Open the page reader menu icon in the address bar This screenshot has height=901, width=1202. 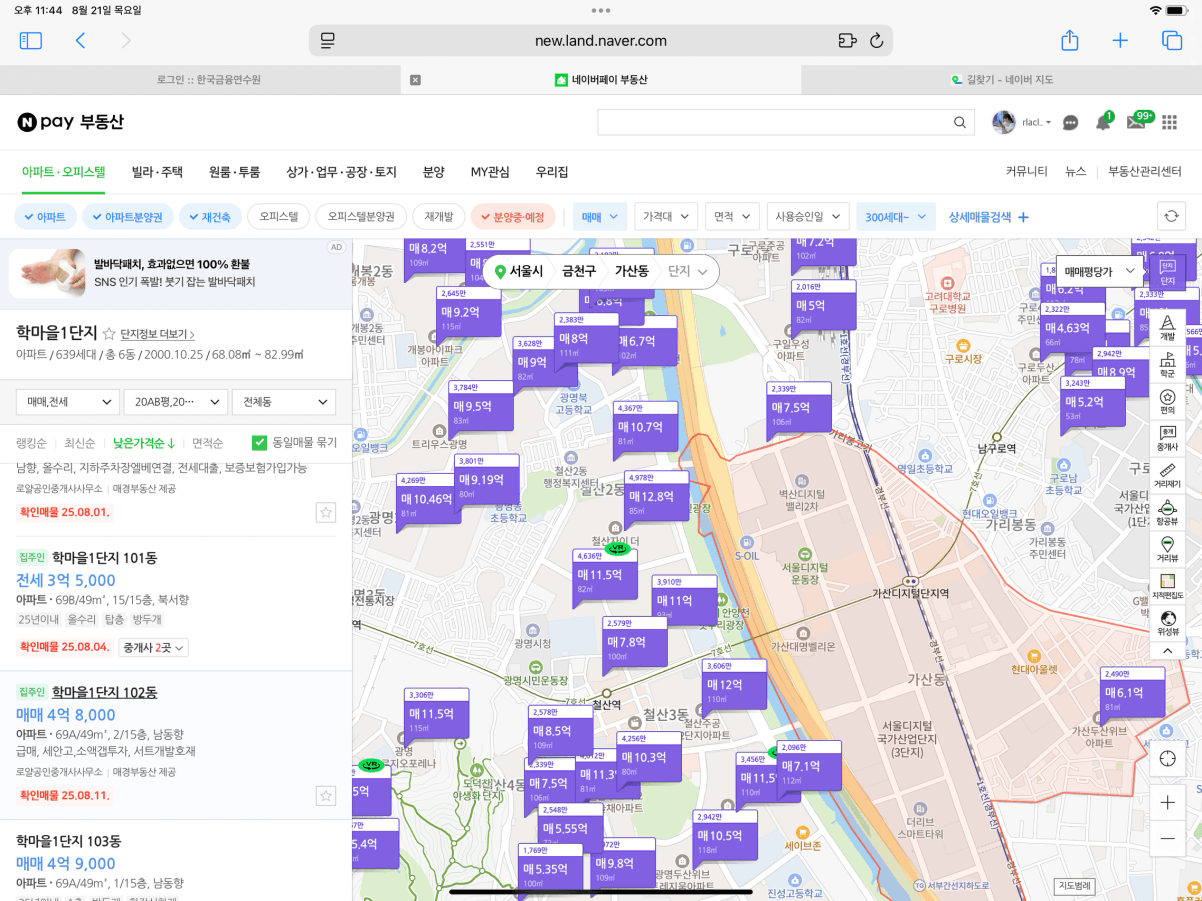[327, 40]
